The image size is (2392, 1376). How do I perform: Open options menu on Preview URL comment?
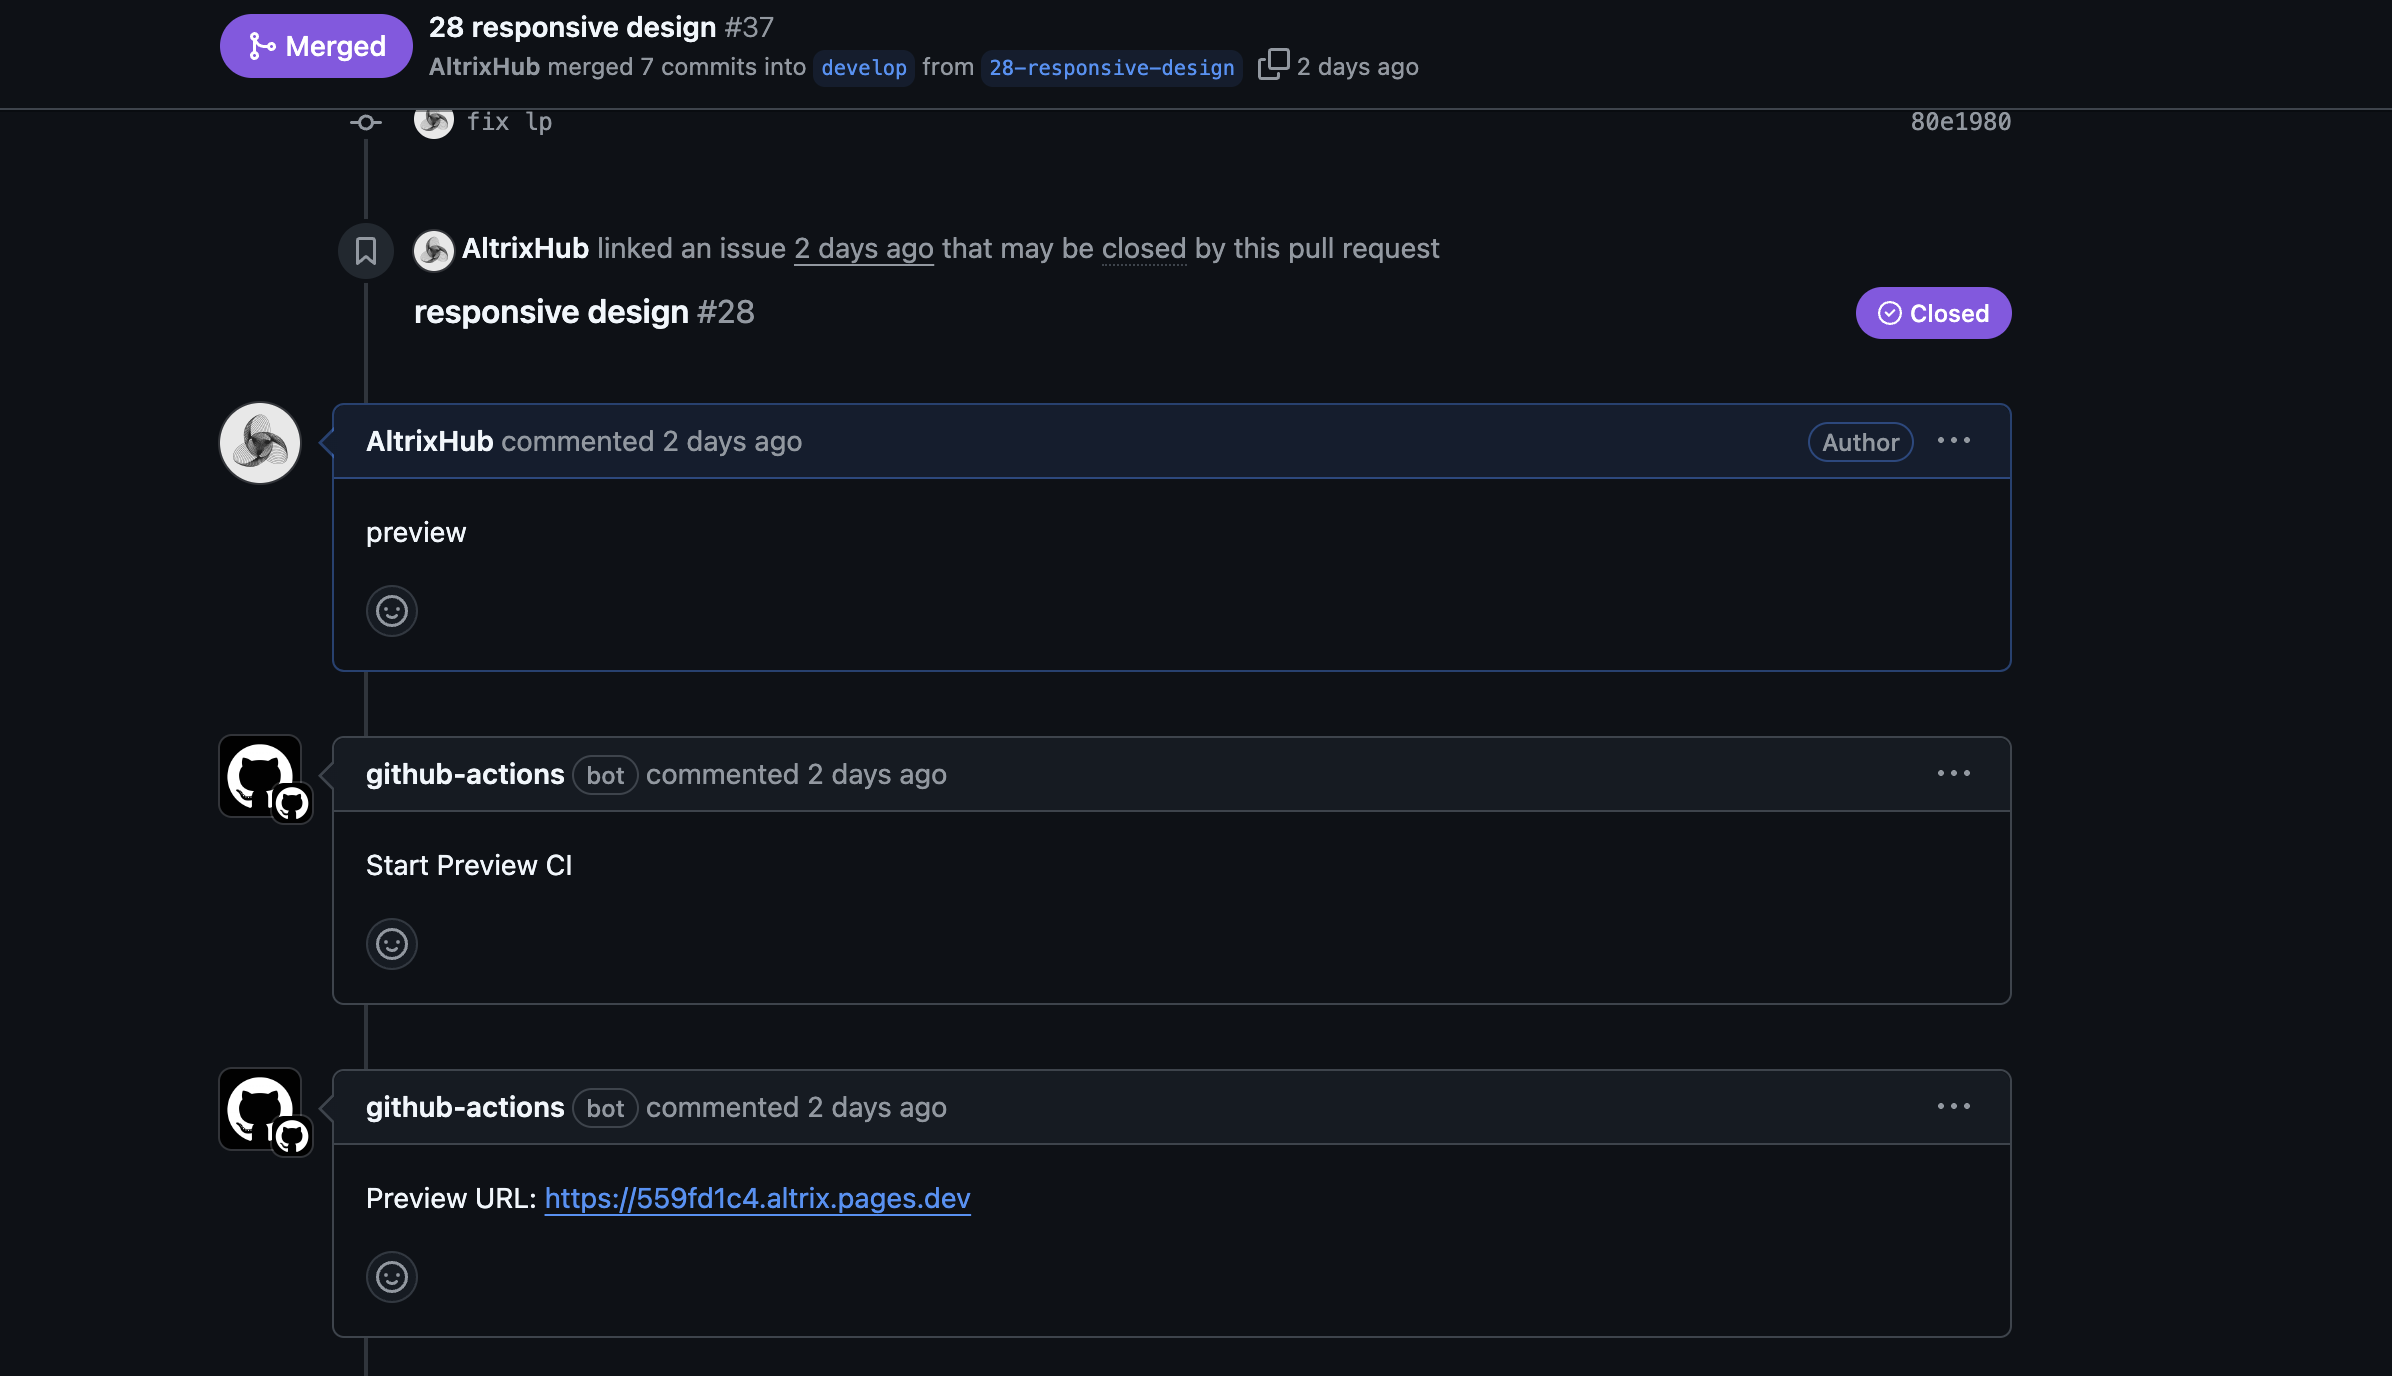[1953, 1107]
